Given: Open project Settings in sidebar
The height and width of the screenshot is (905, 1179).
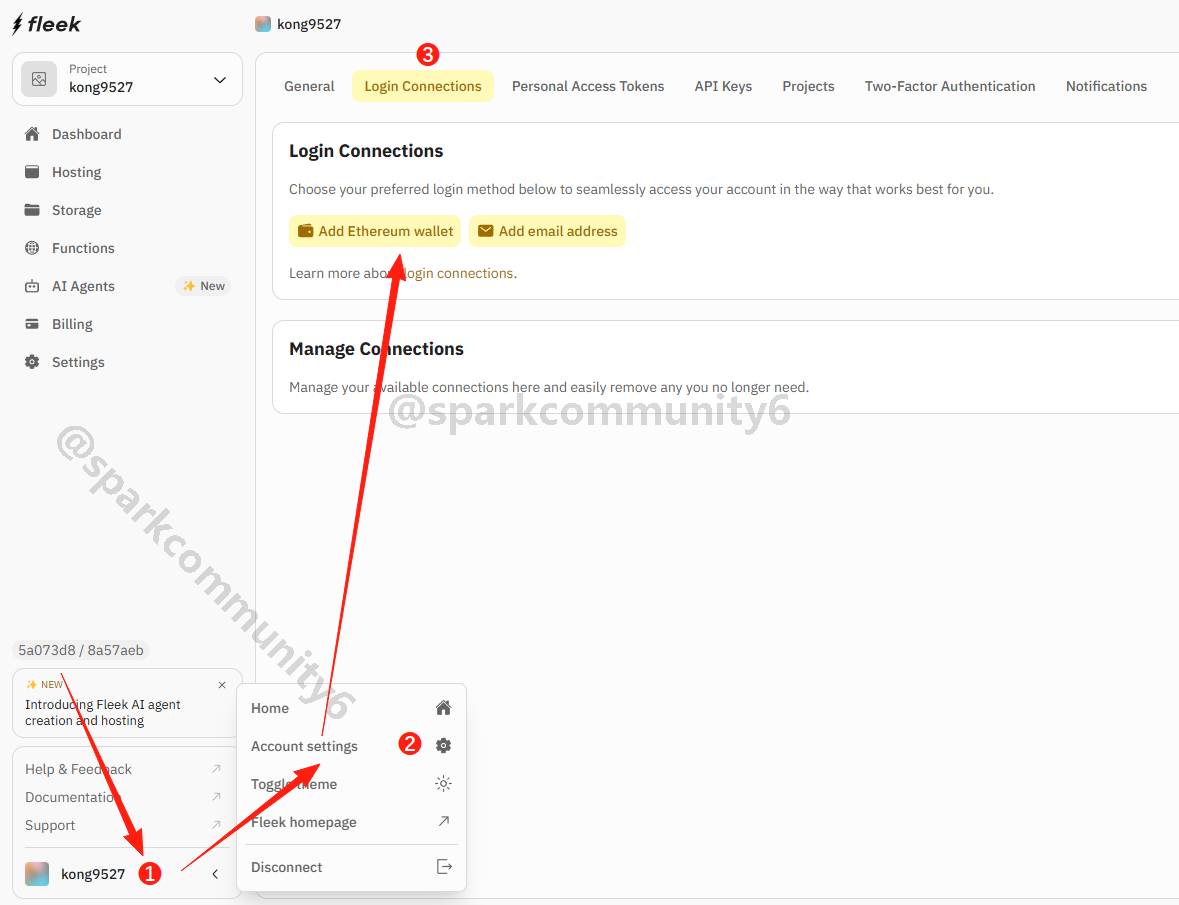Looking at the screenshot, I should click(x=77, y=362).
